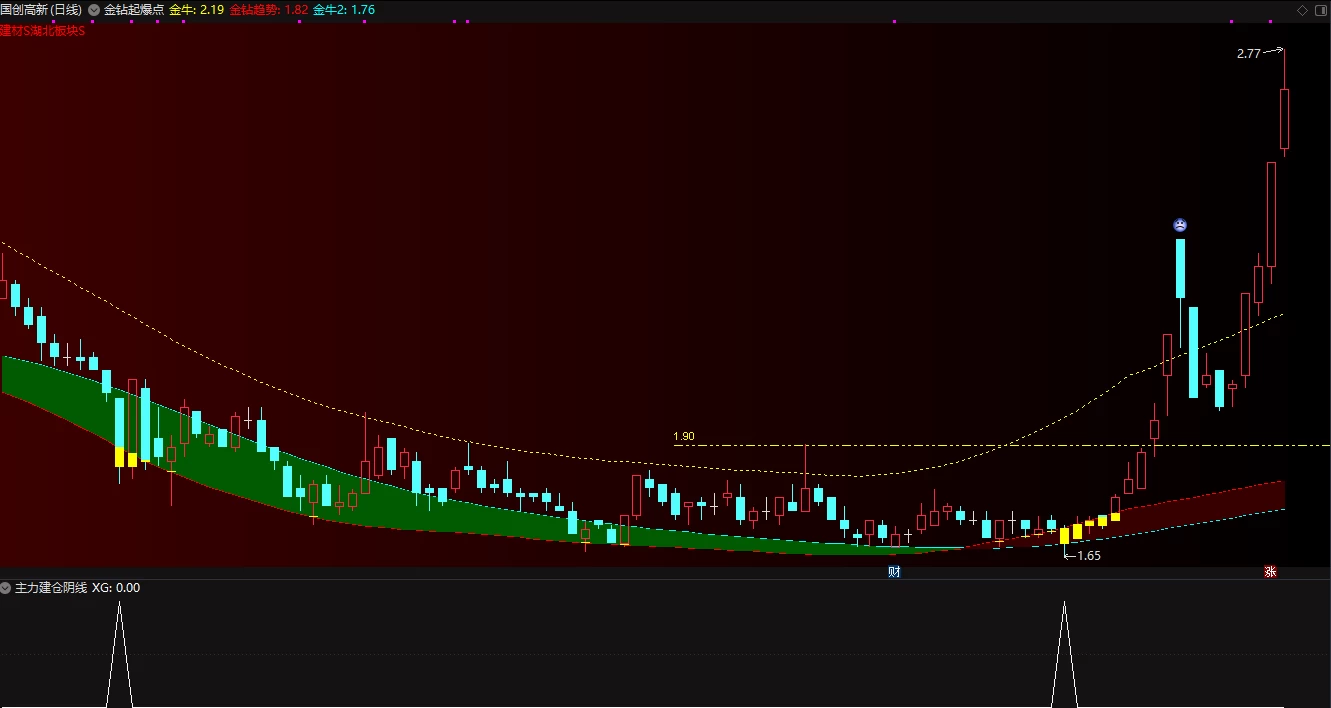The height and width of the screenshot is (708, 1331).
Task: Select the 主力建仓阴线 indicator name
Action: coord(51,588)
